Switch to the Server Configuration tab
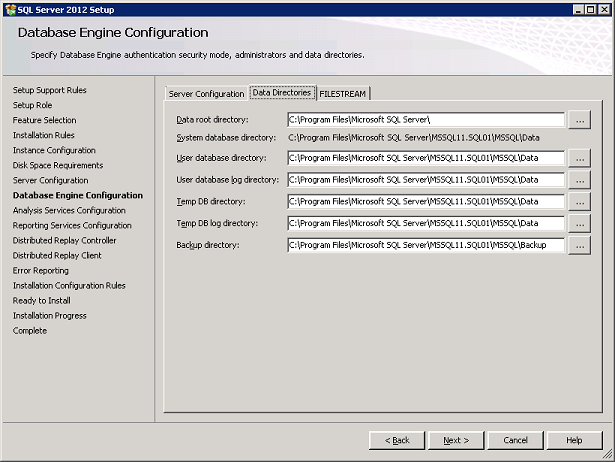615x462 pixels. [206, 94]
